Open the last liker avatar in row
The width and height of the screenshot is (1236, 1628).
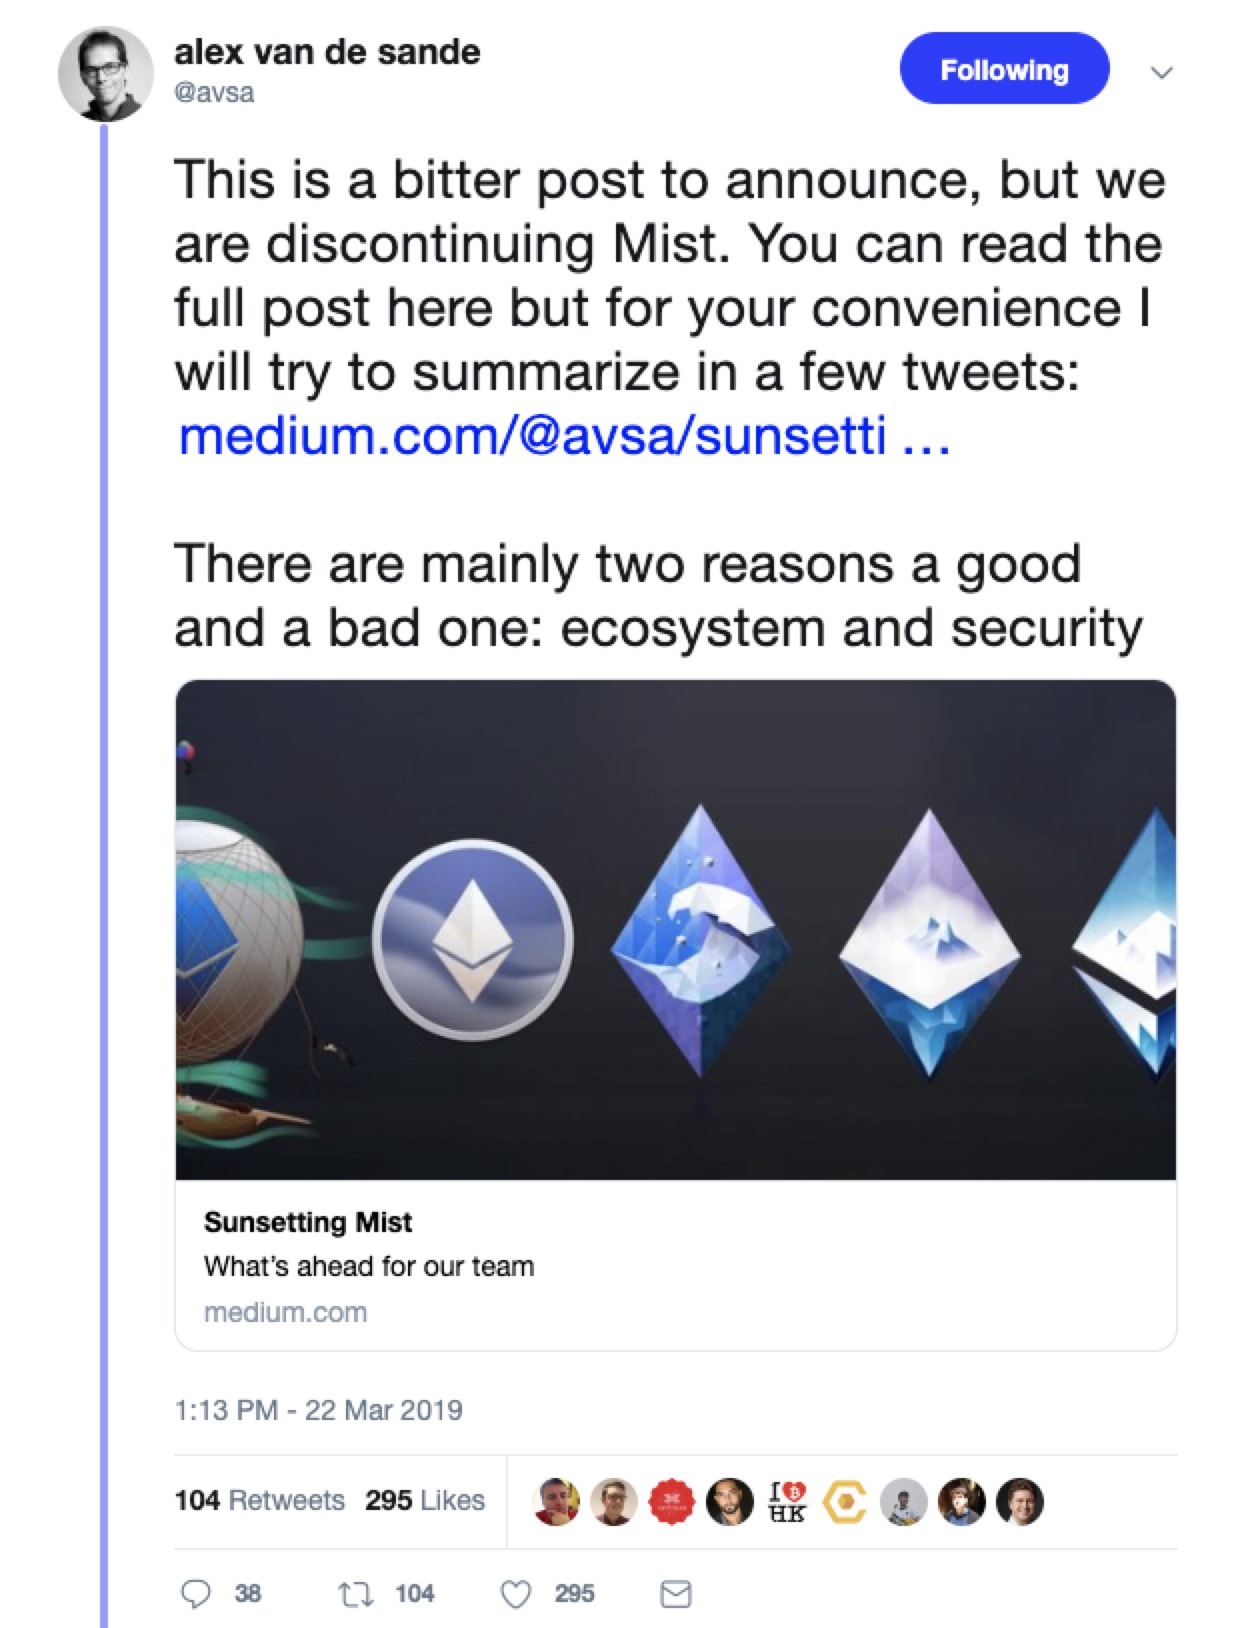(x=1020, y=1501)
